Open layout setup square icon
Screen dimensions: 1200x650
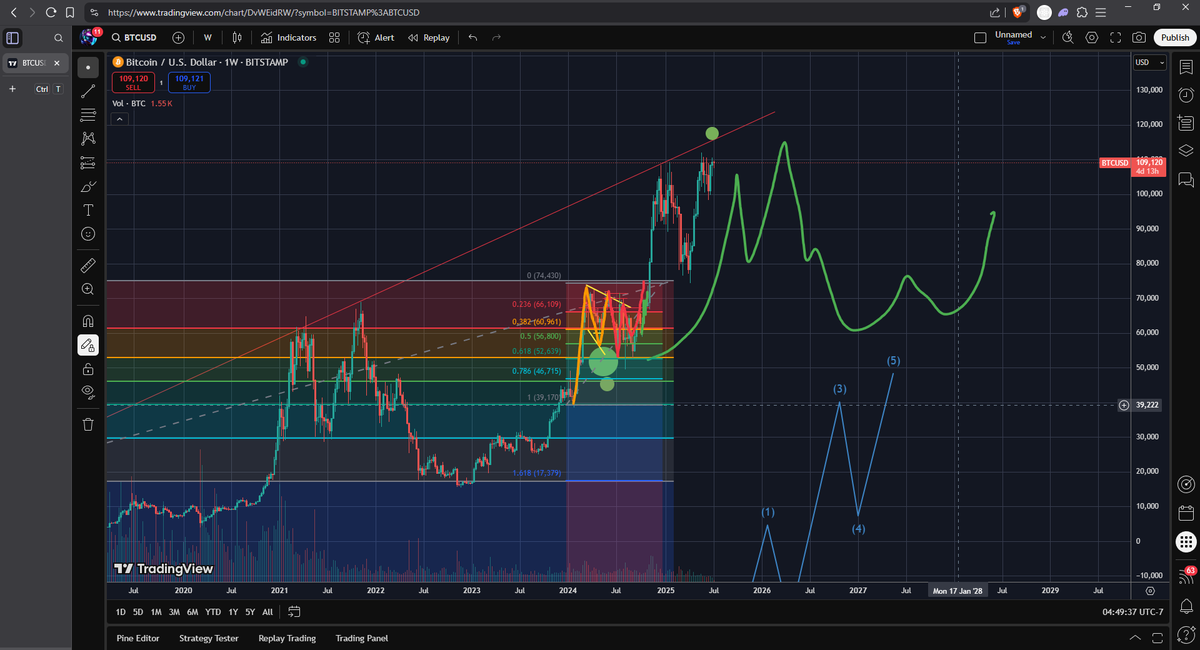980,37
